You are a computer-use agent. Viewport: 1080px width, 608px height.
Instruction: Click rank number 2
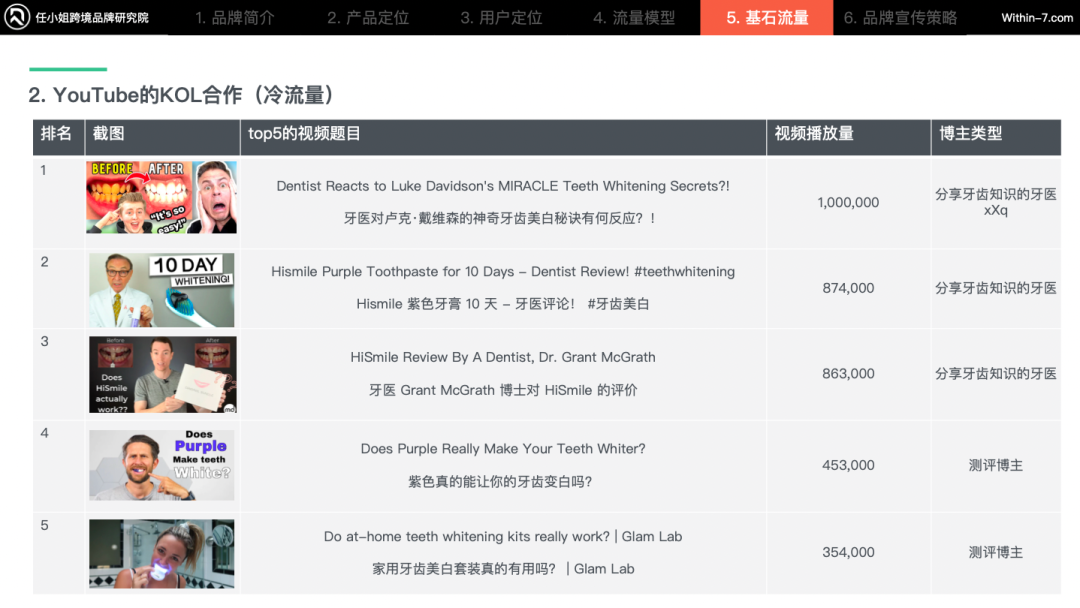(x=44, y=262)
